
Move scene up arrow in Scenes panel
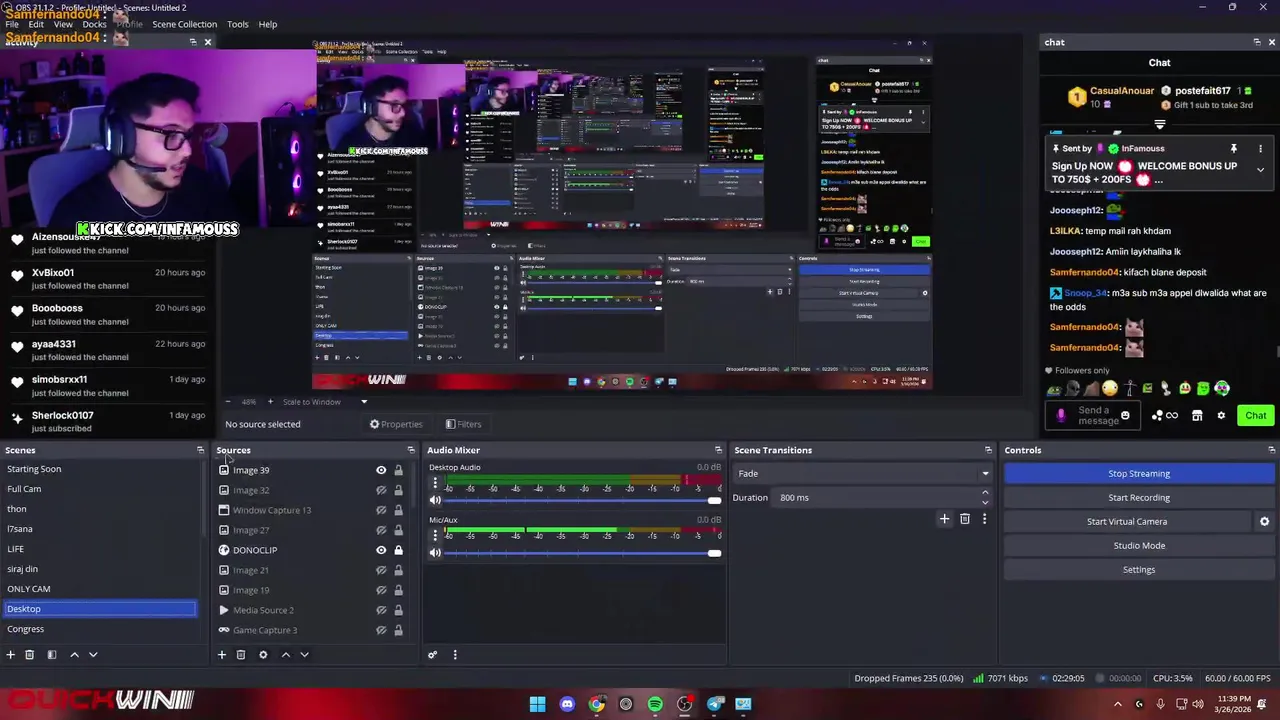tap(74, 655)
